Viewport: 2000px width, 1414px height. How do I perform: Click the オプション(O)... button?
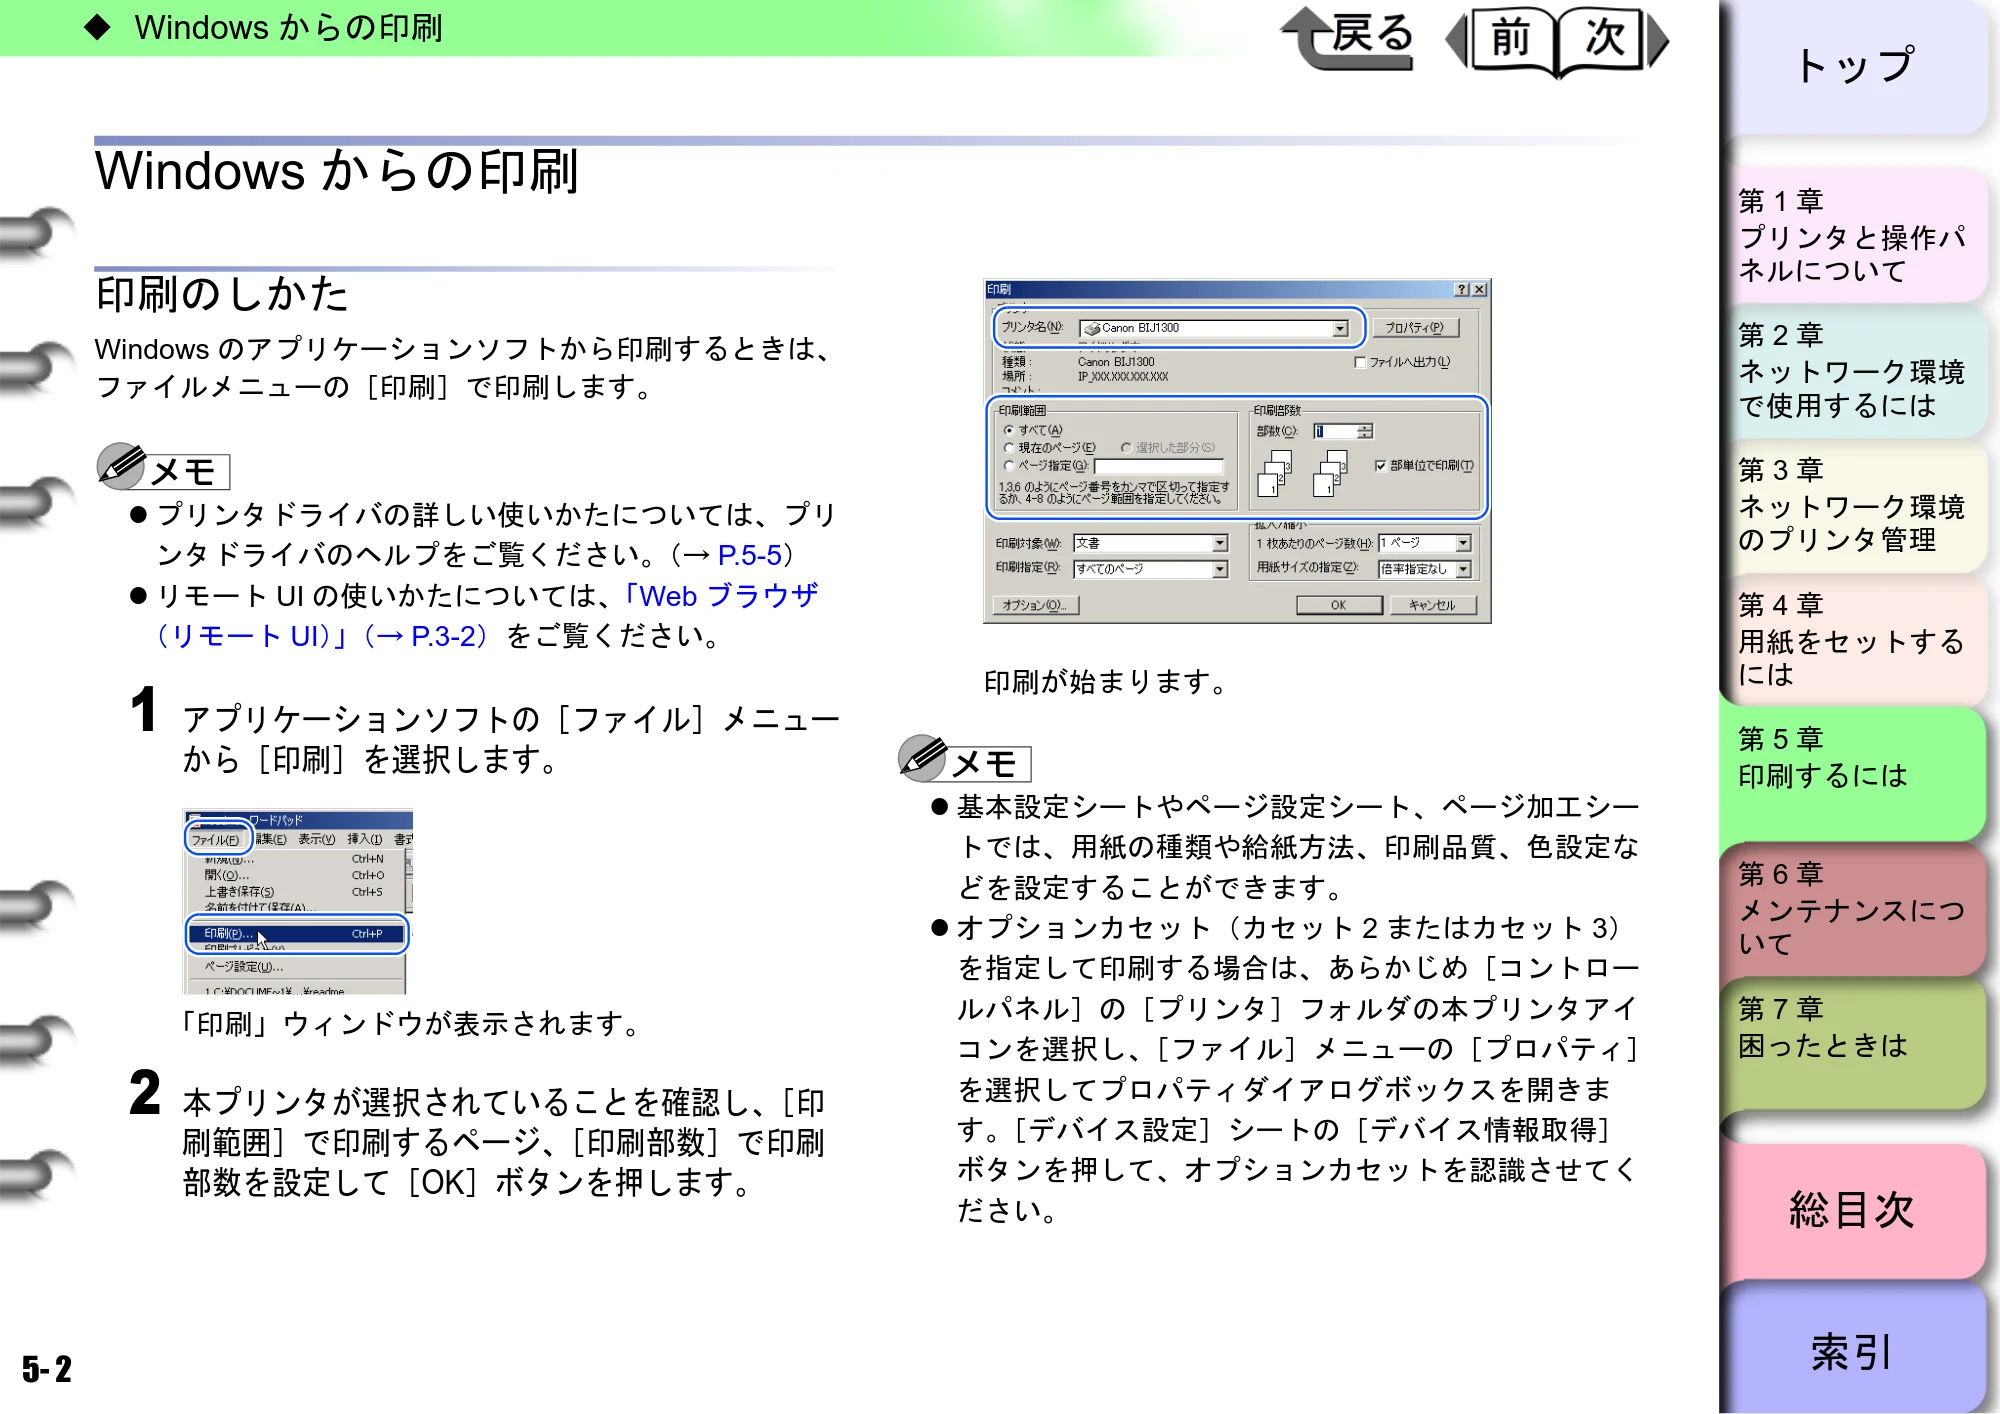click(x=1036, y=605)
